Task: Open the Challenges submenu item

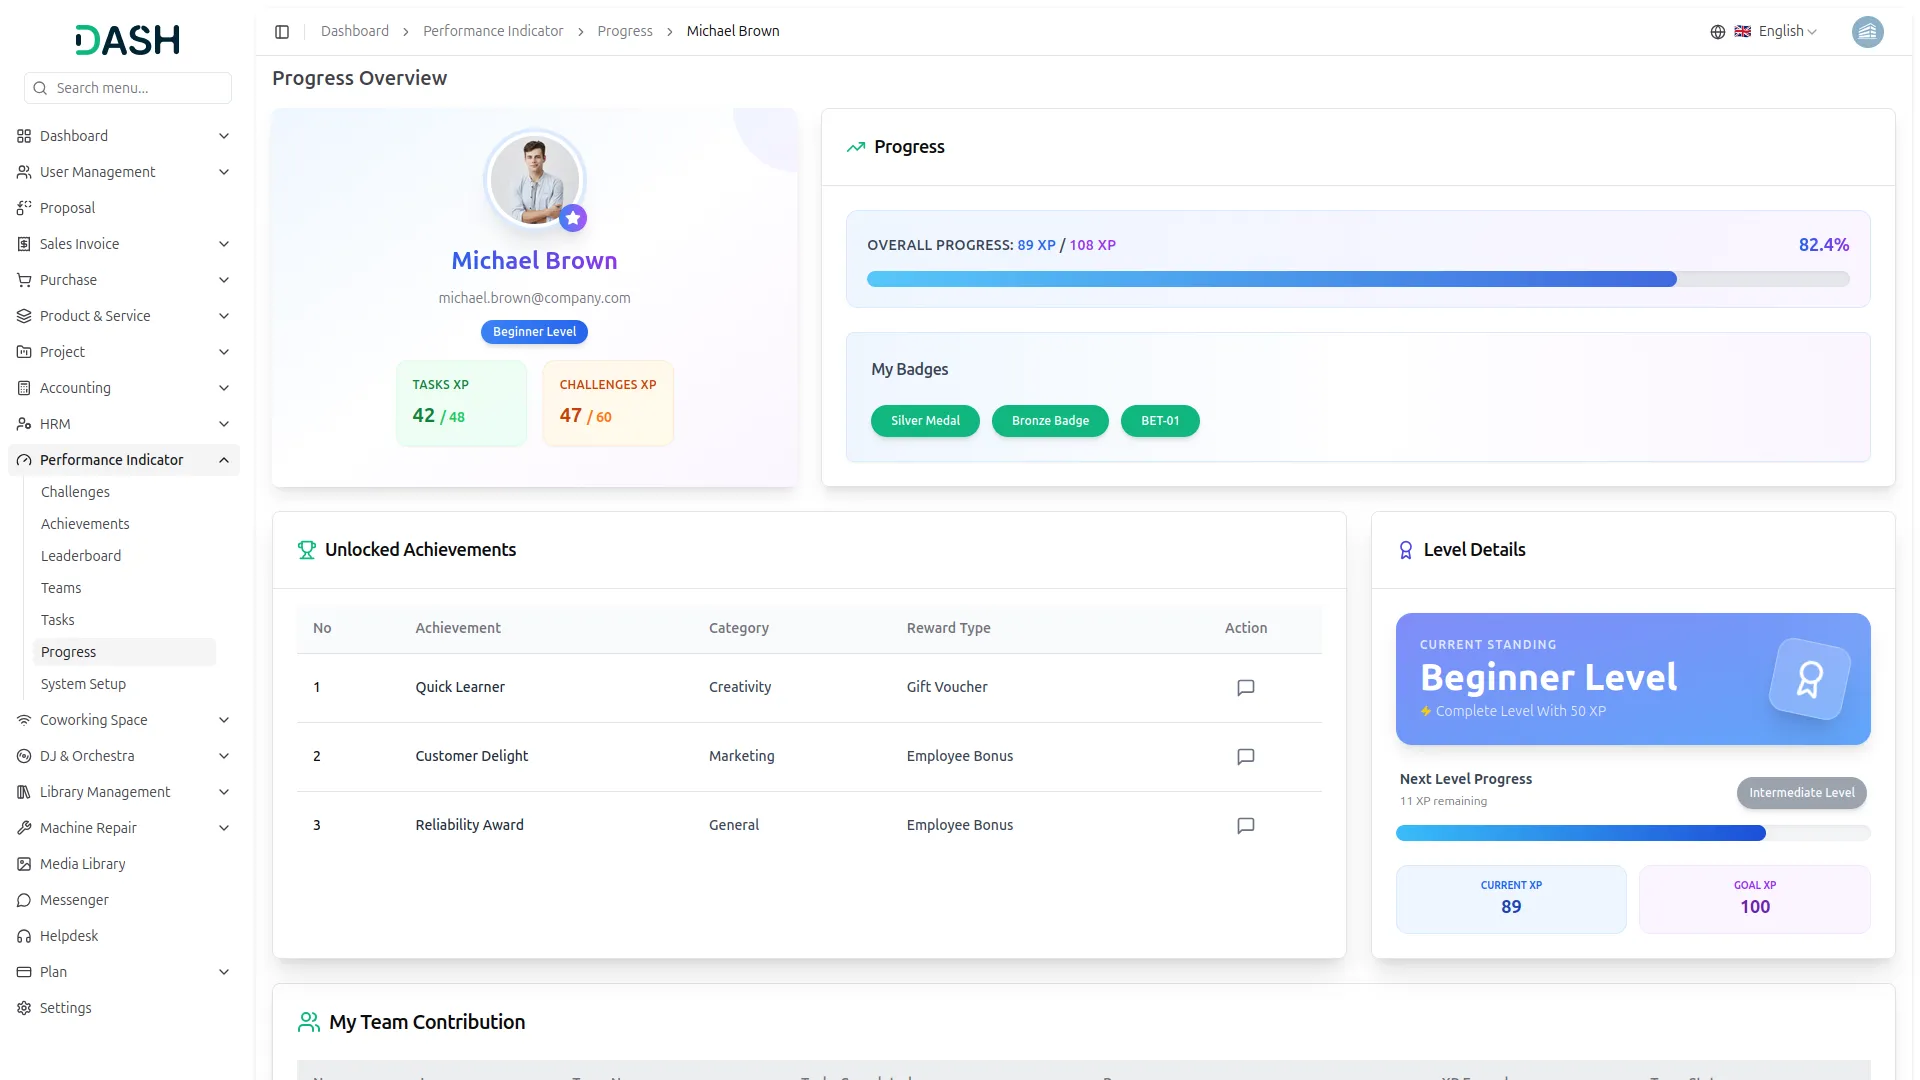Action: [x=75, y=492]
